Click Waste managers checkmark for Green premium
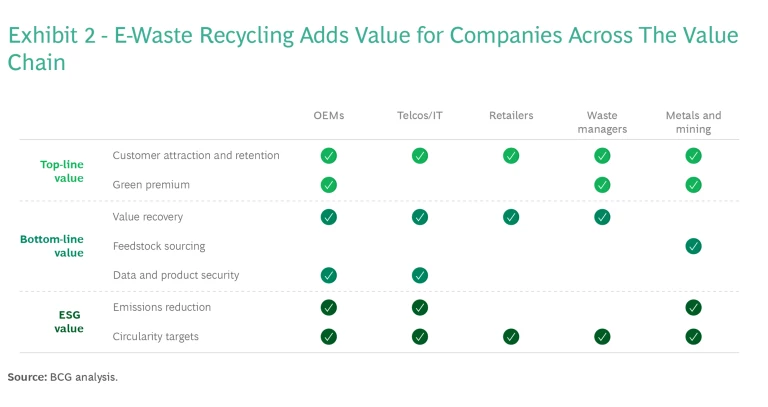Screen dimensions: 768x407 pos(602,185)
